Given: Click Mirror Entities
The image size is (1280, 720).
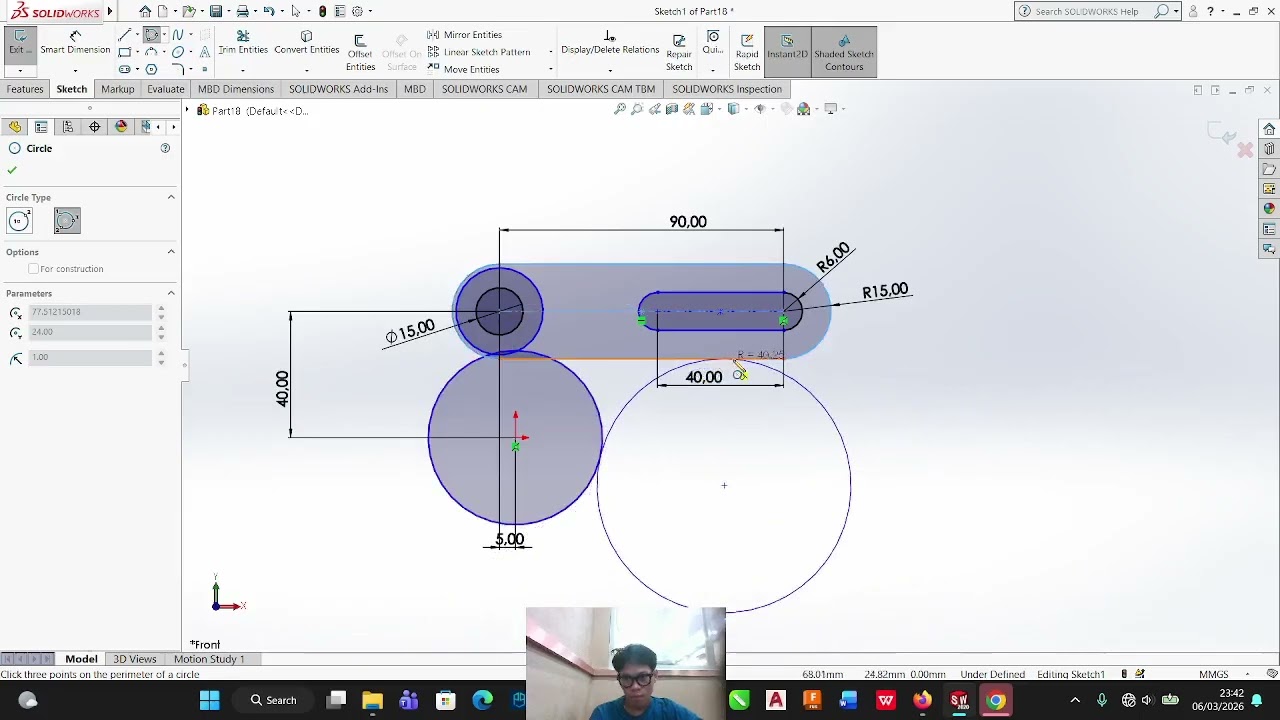Looking at the screenshot, I should [x=465, y=35].
